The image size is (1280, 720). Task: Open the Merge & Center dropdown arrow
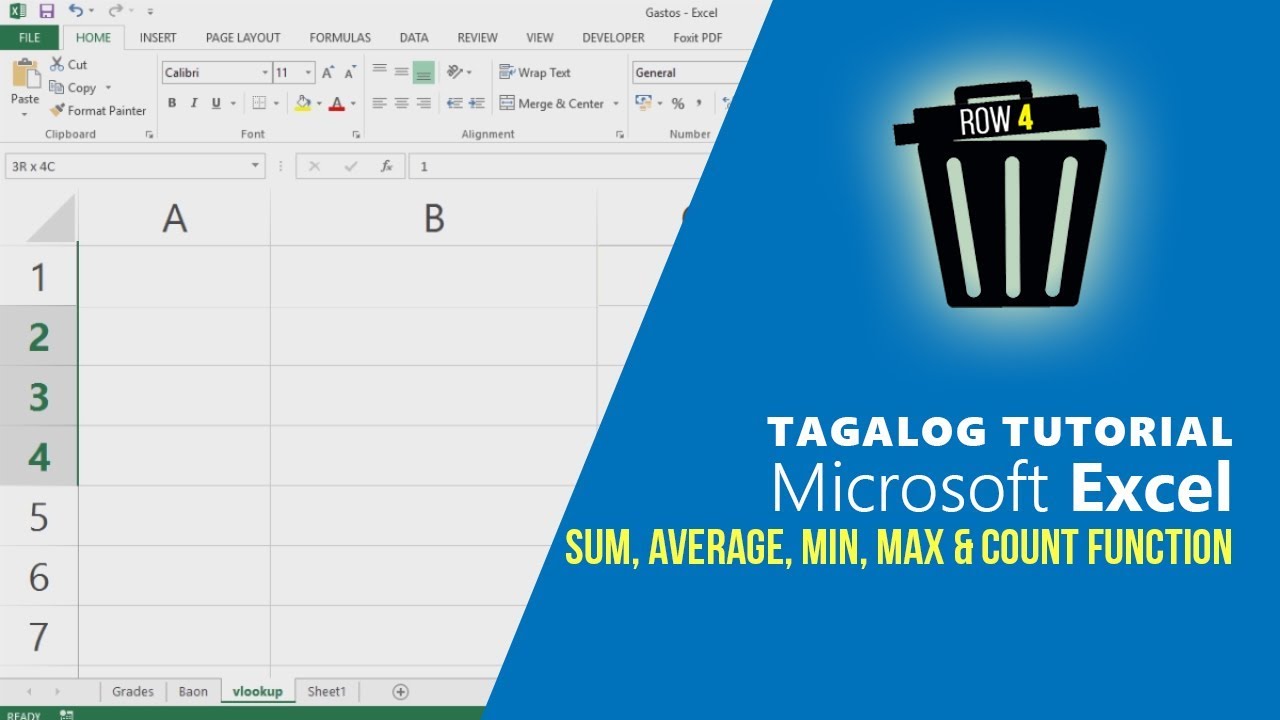coord(615,104)
